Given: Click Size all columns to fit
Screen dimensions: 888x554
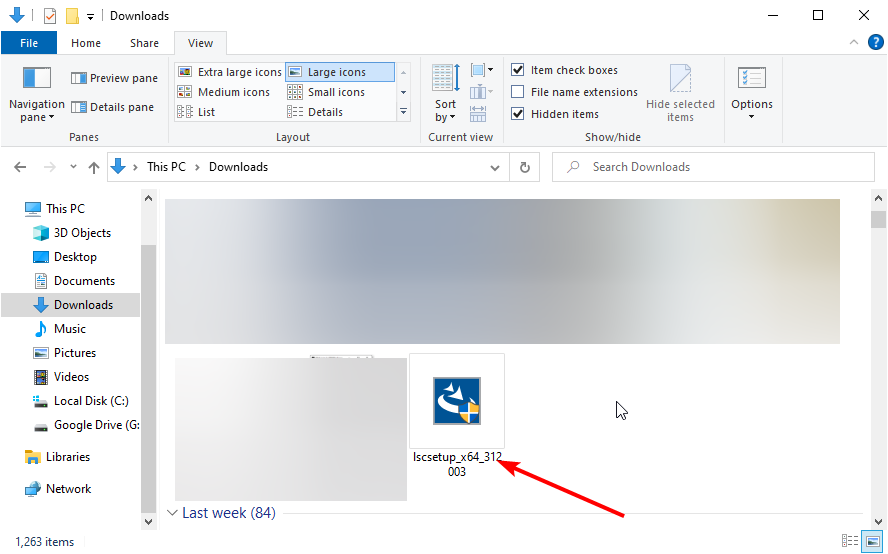Looking at the screenshot, I should [x=478, y=114].
